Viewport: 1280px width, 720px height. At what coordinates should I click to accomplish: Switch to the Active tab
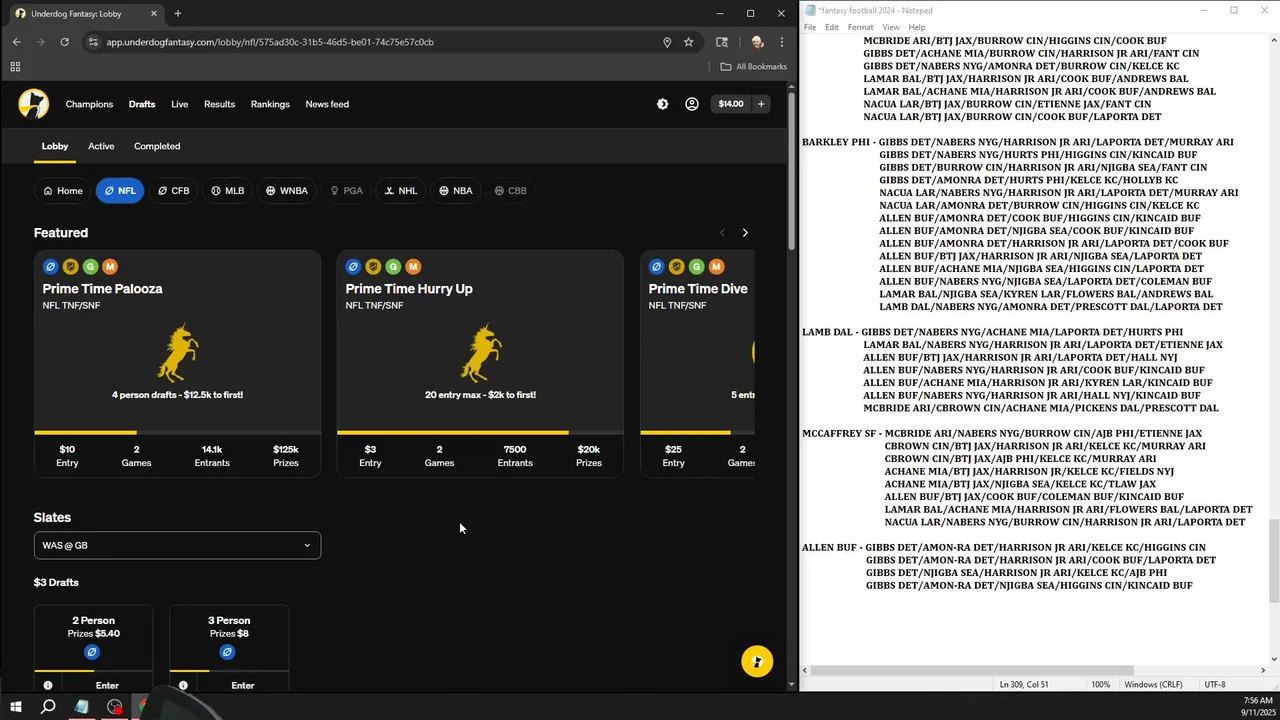coord(101,146)
